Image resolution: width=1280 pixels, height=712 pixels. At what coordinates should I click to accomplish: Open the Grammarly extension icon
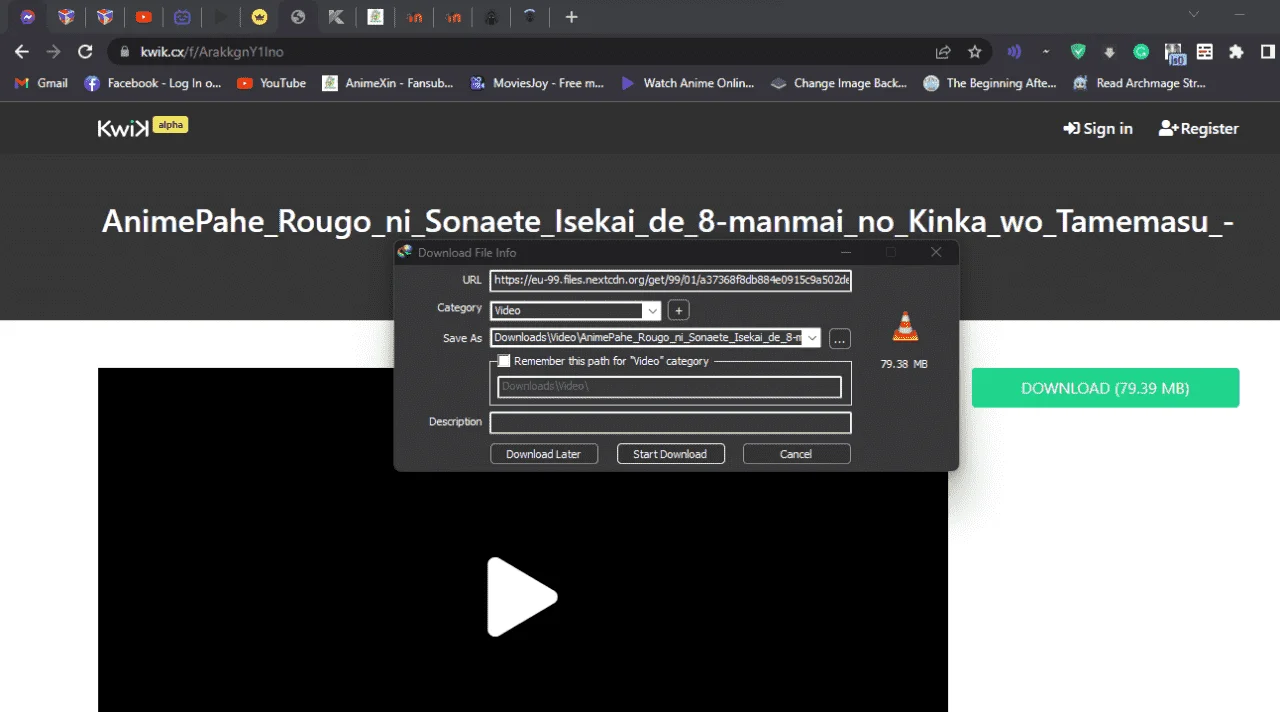pyautogui.click(x=1141, y=52)
